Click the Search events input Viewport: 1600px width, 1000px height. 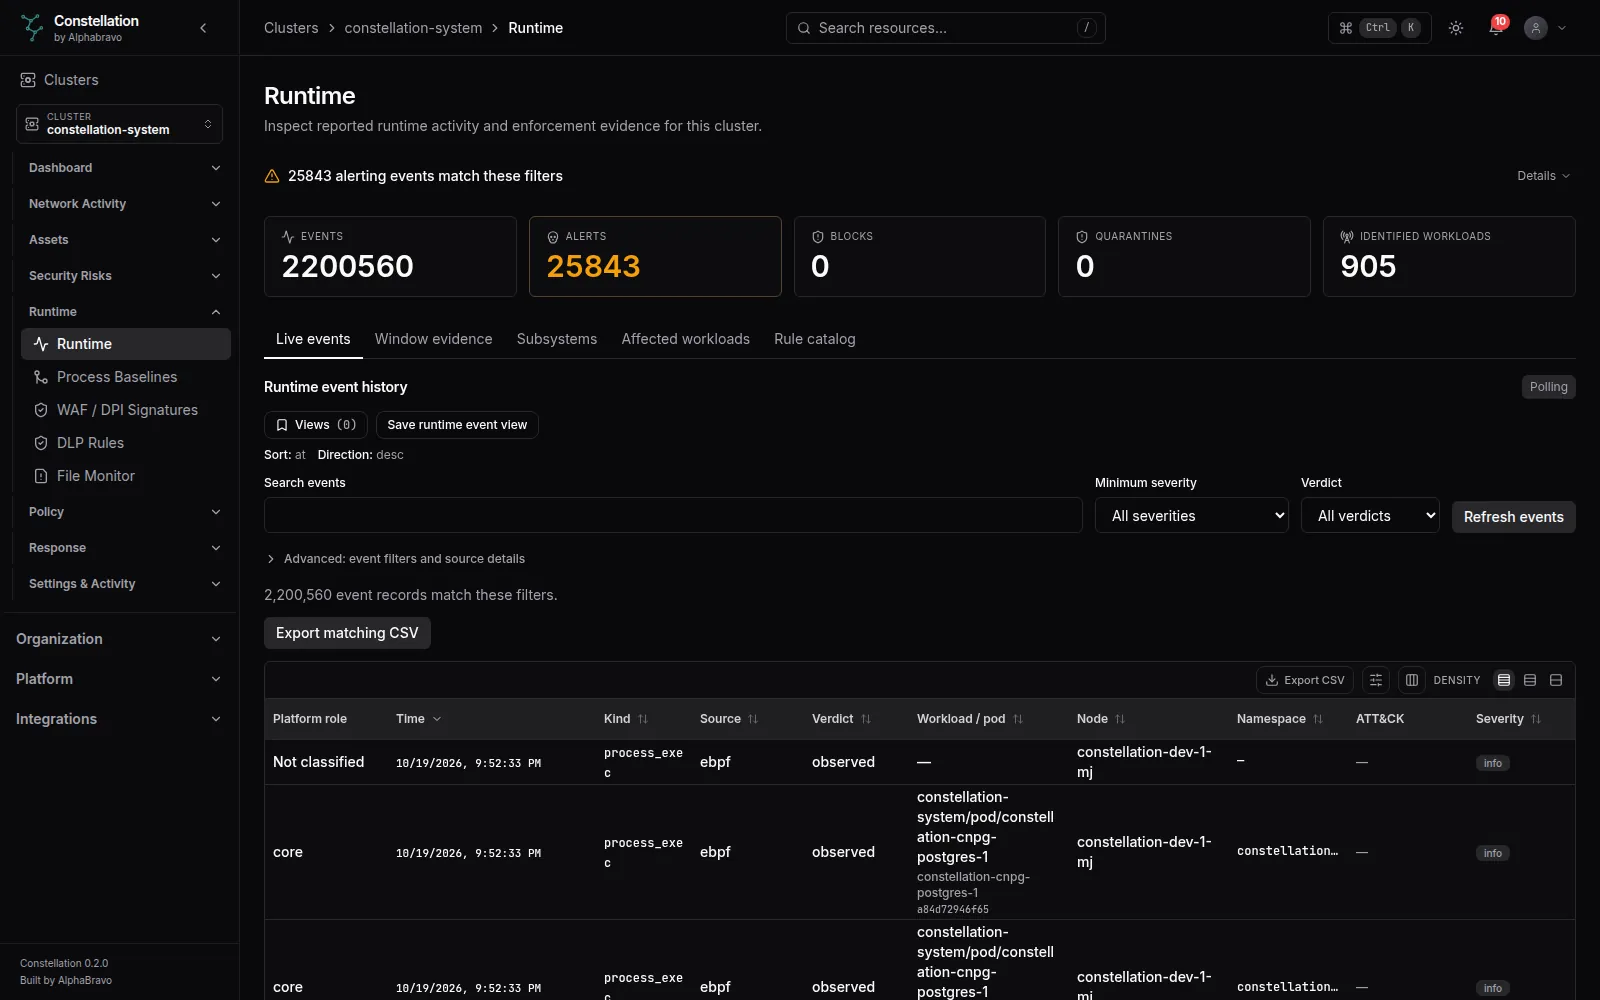(x=673, y=515)
